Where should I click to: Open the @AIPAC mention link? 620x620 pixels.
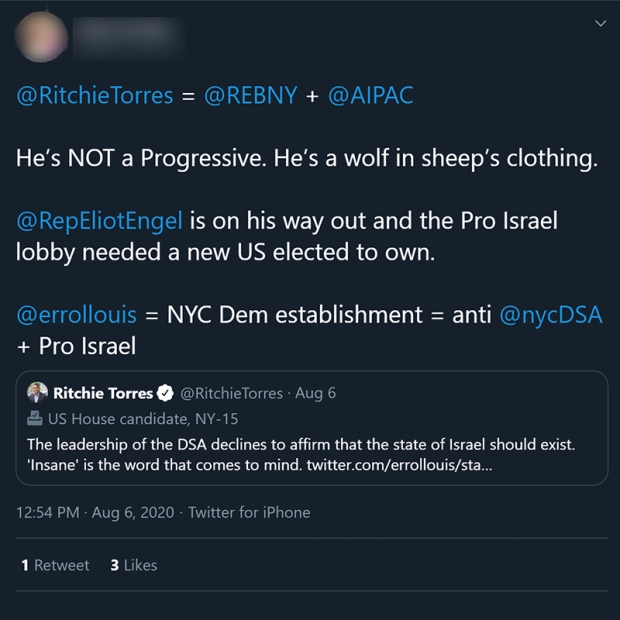370,96
